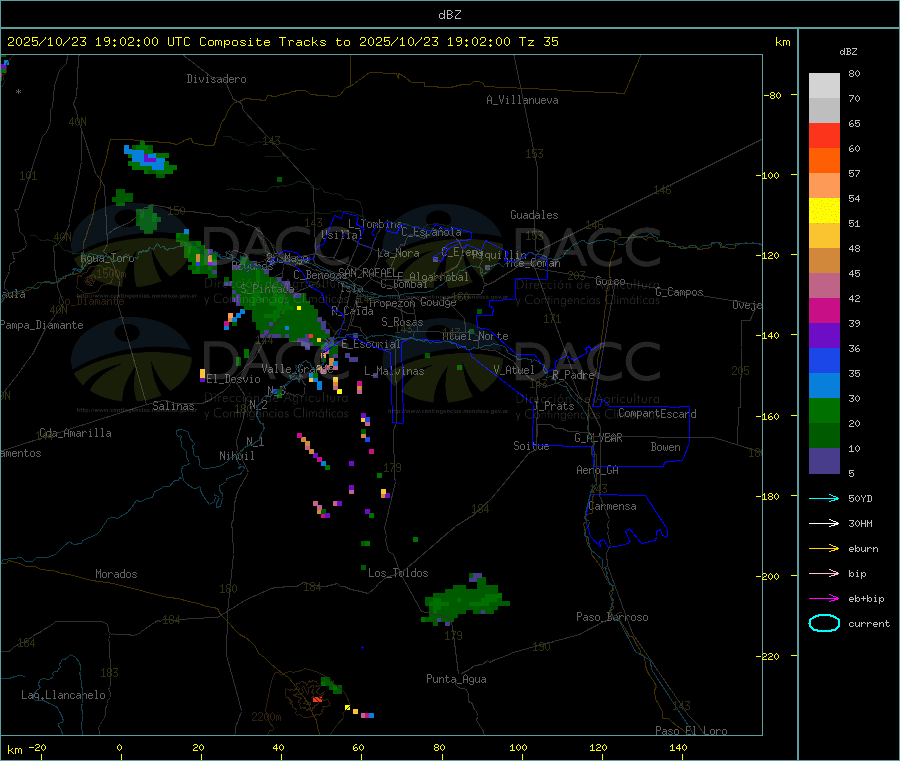Image resolution: width=900 pixels, height=761 pixels.
Task: Click the 65 dBZ red color swatch
Action: 824,135
